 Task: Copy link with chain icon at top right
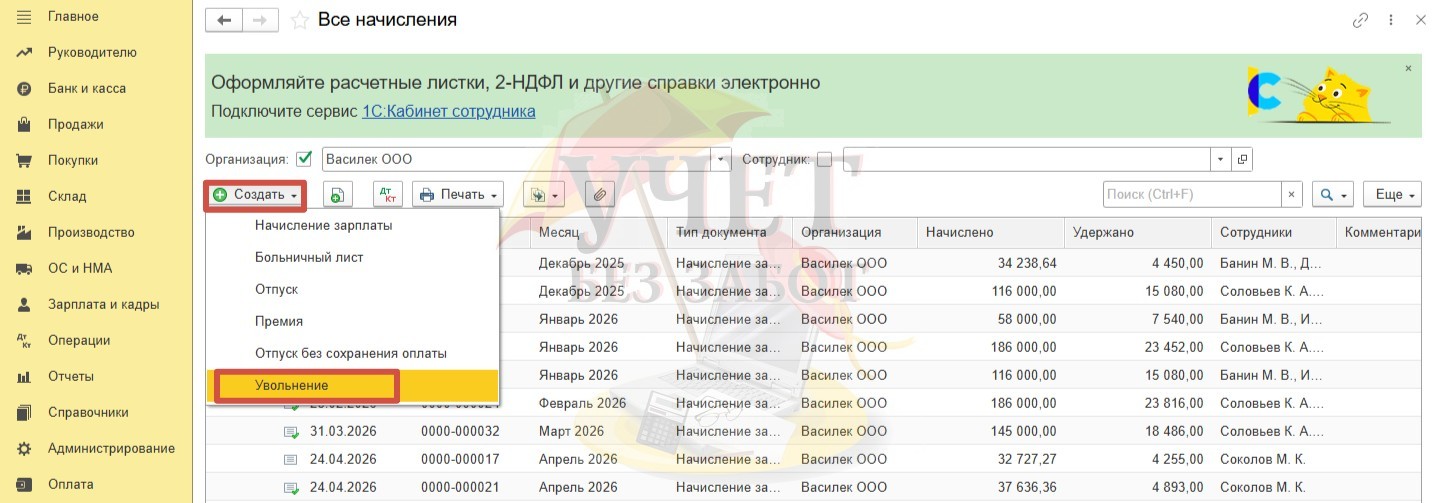tap(1360, 20)
